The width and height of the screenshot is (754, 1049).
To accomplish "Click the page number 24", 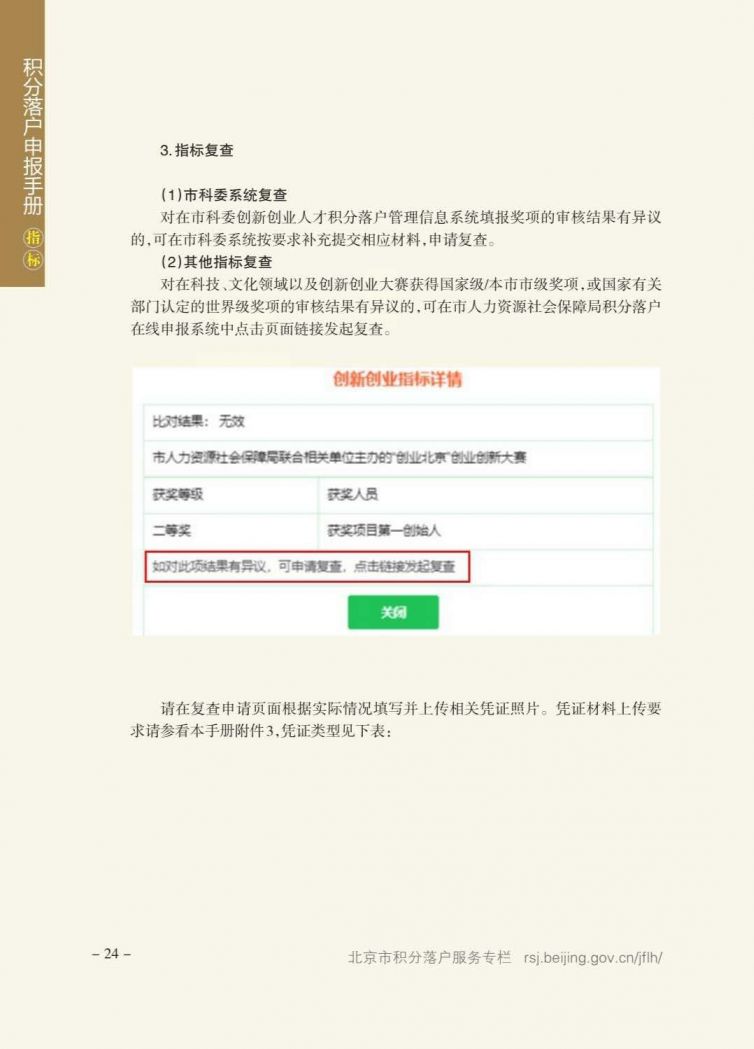I will [x=111, y=953].
